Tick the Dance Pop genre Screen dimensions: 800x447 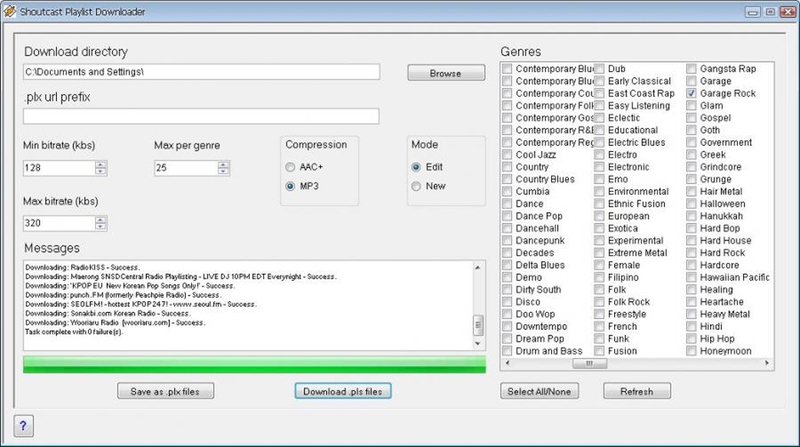[x=507, y=216]
